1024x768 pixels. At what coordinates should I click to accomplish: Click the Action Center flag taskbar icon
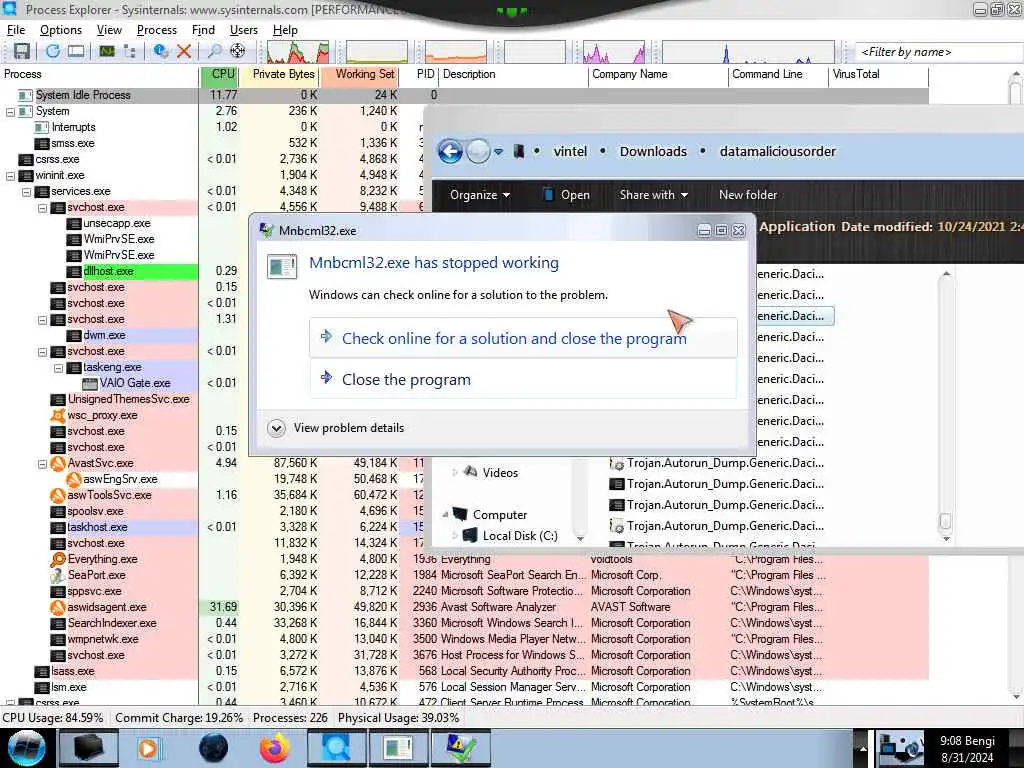click(x=461, y=748)
